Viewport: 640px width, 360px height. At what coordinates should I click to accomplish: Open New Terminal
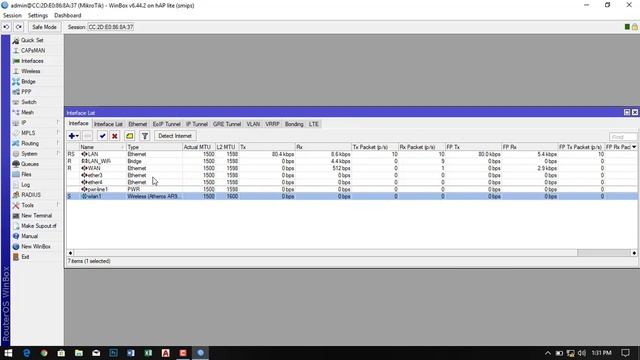(x=36, y=216)
